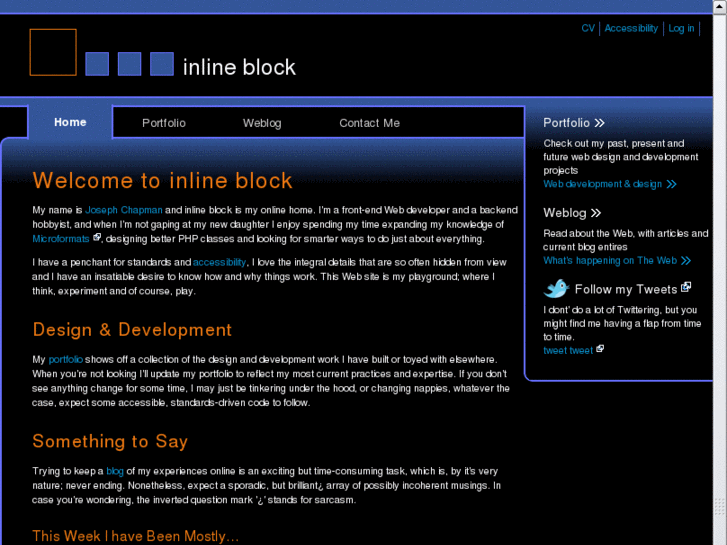Open the Portfolio navigation tab
This screenshot has width=727, height=545.
pos(164,123)
